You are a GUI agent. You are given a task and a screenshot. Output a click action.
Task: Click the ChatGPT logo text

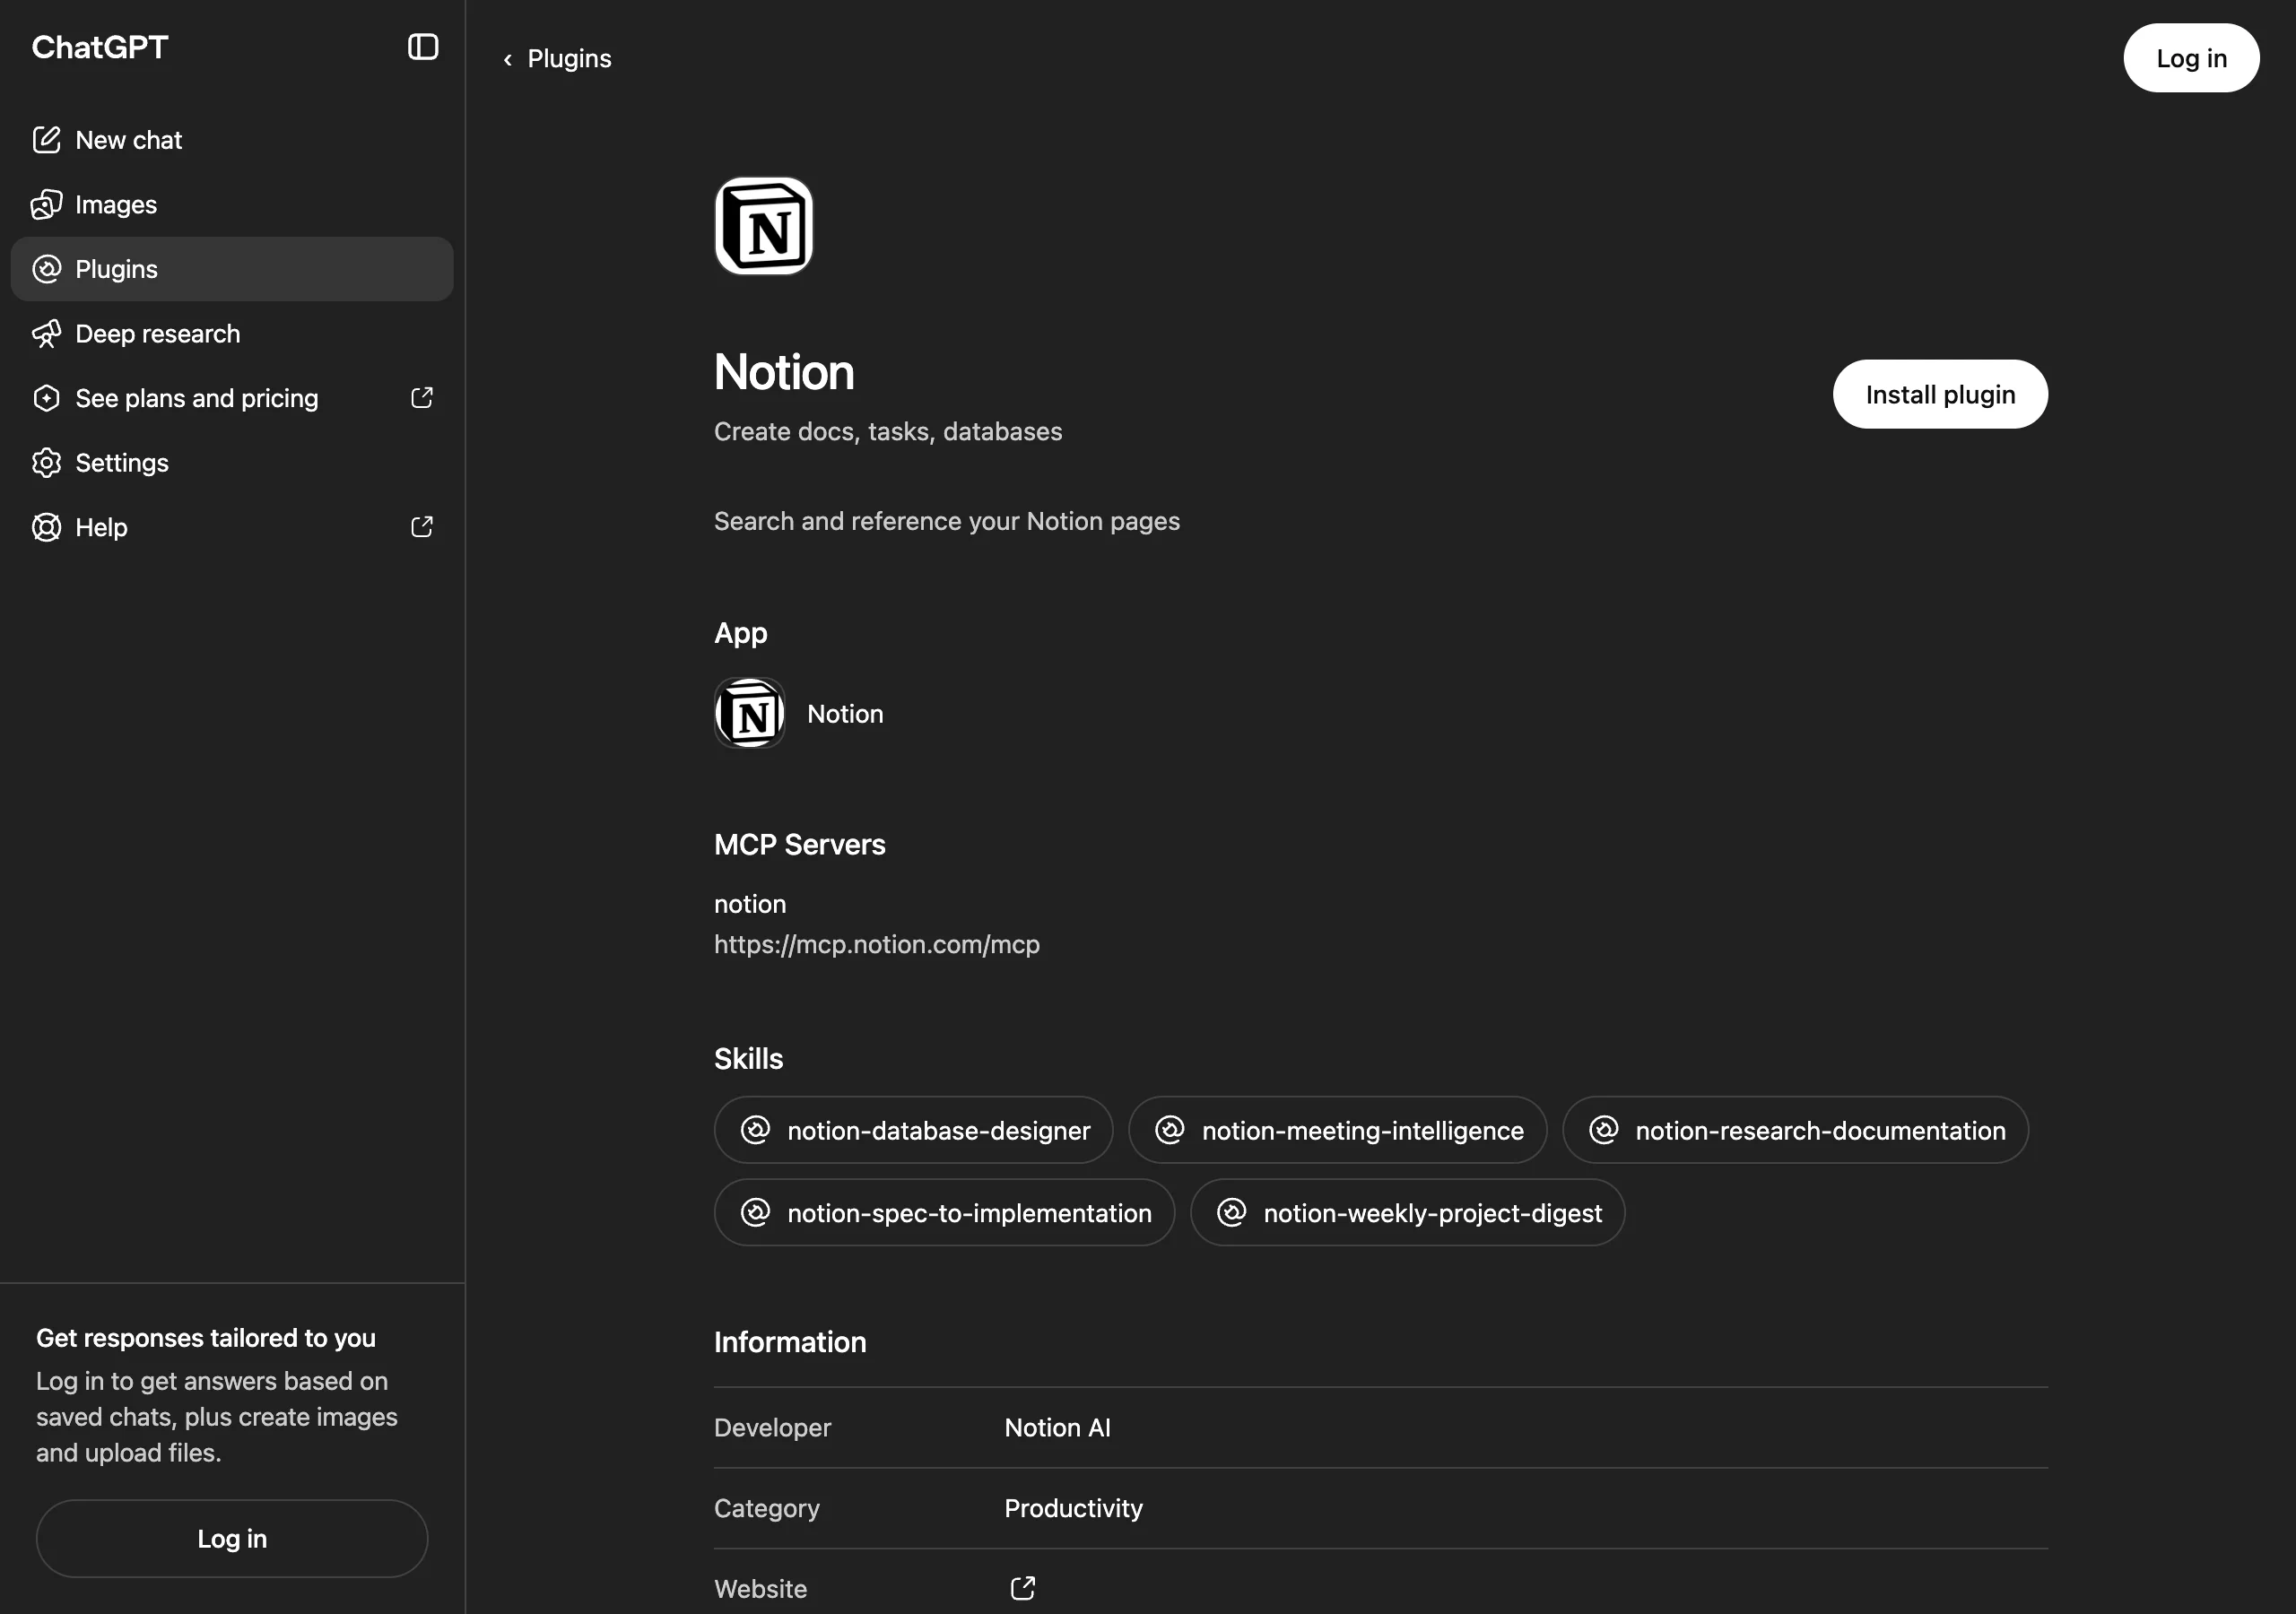[x=100, y=47]
